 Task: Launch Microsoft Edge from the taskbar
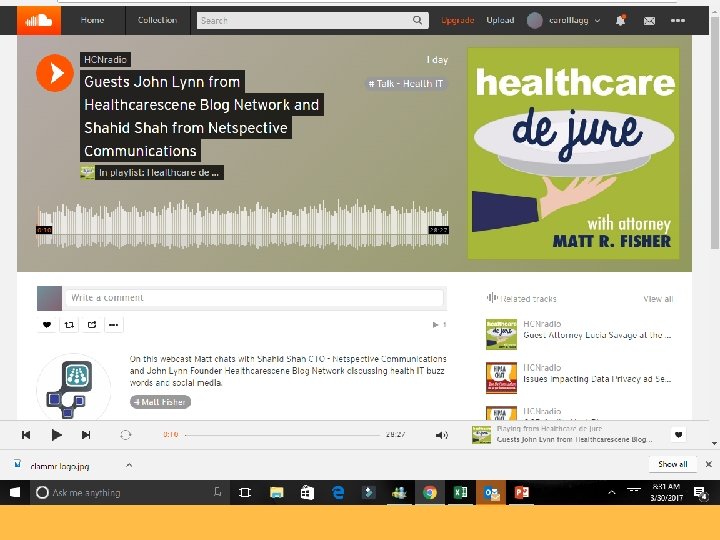coord(338,492)
